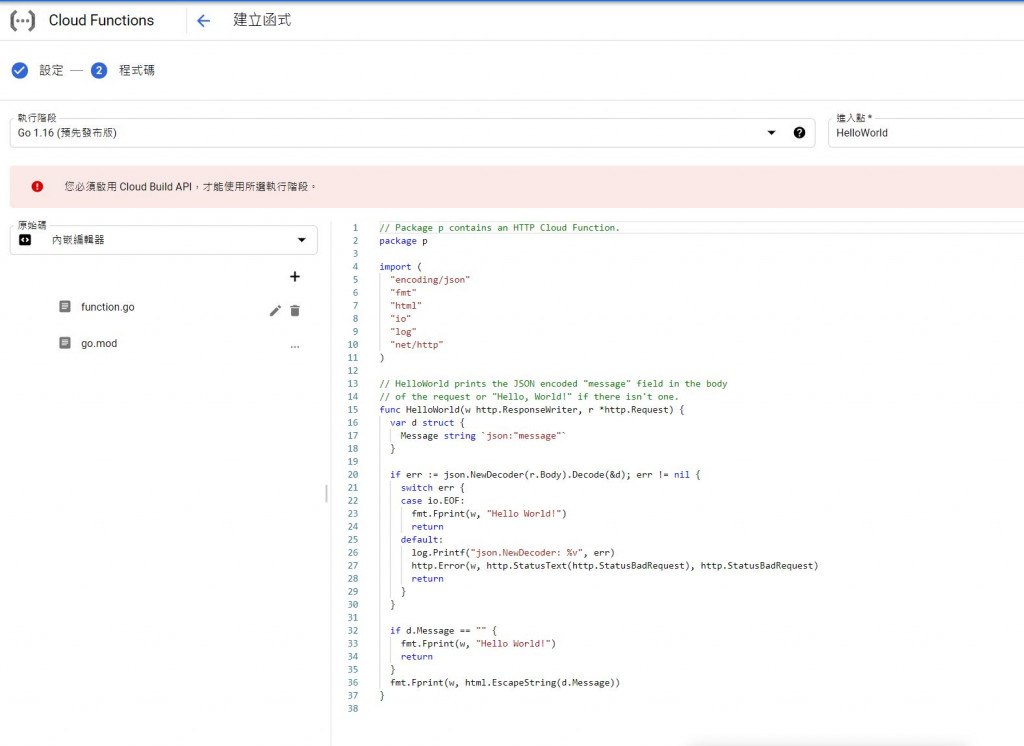This screenshot has height=746, width=1024.
Task: Click the "encoding/json" import line
Action: pos(430,280)
